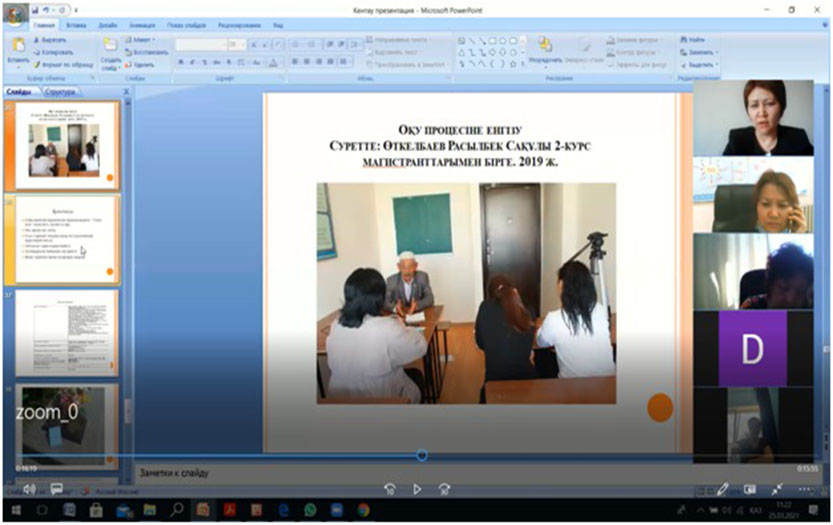
Task: Click the participant tile with letter D
Action: (753, 349)
